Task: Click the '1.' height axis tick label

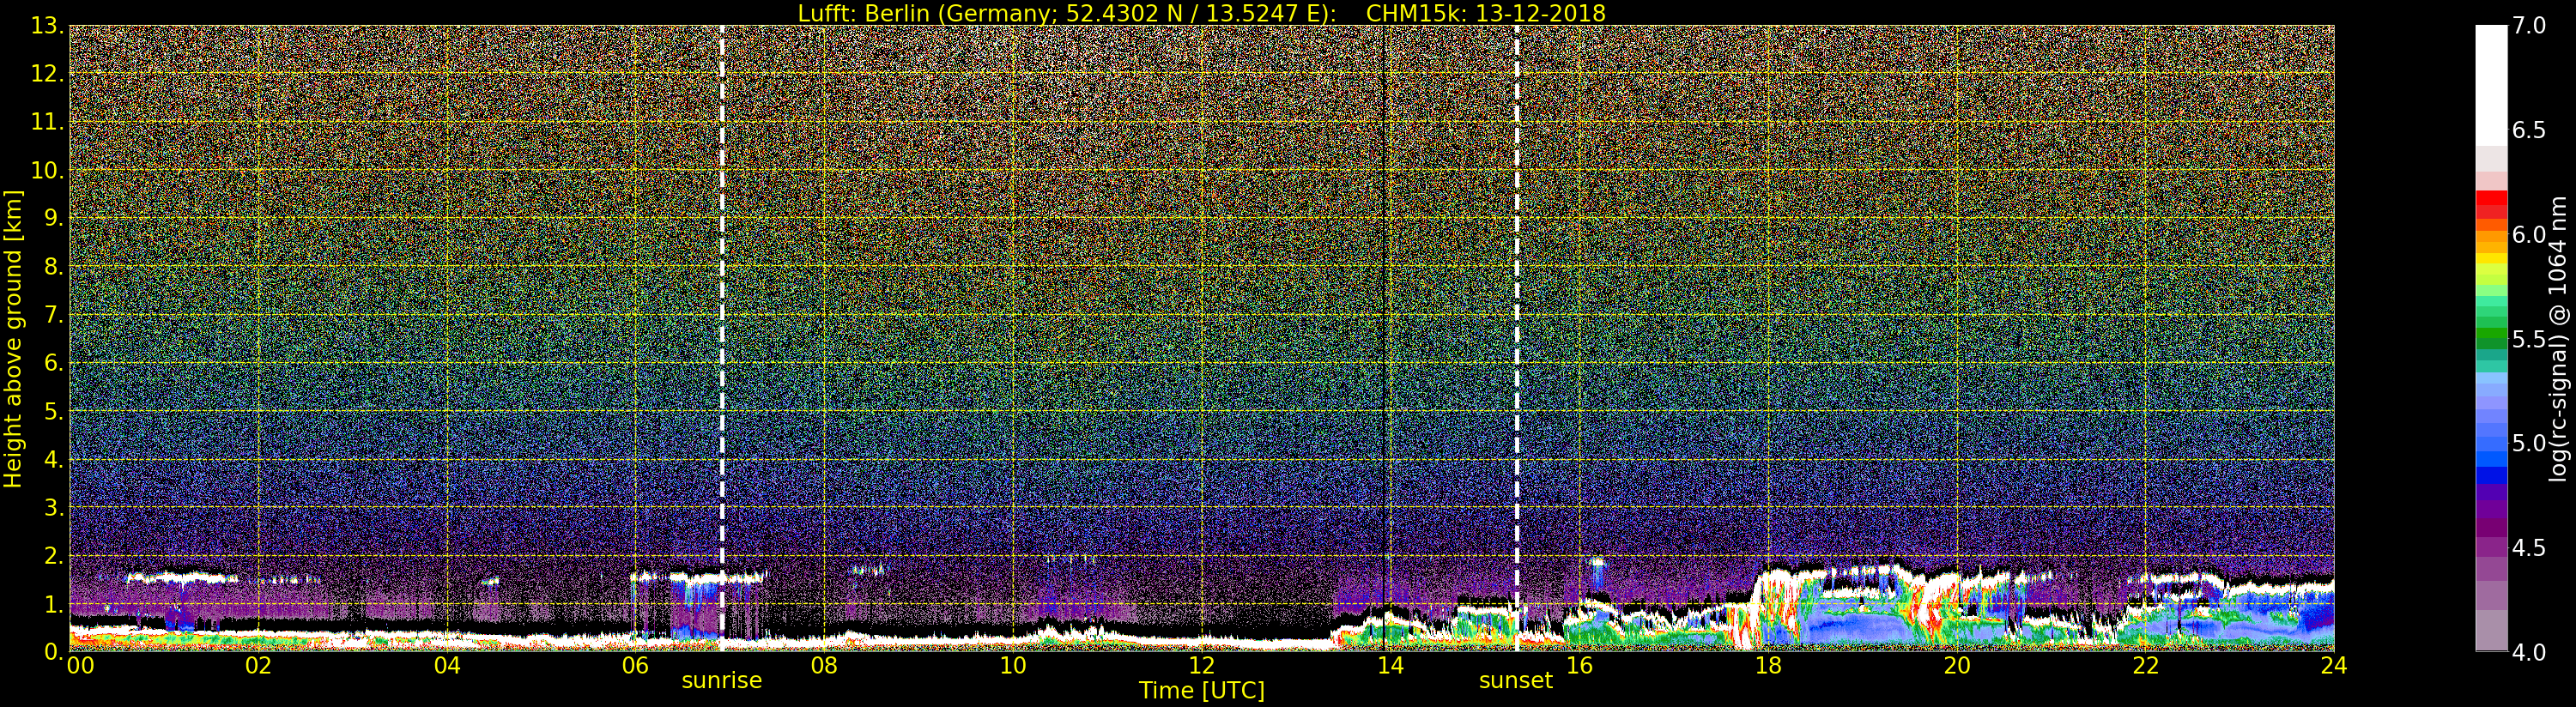Action: click(x=54, y=604)
